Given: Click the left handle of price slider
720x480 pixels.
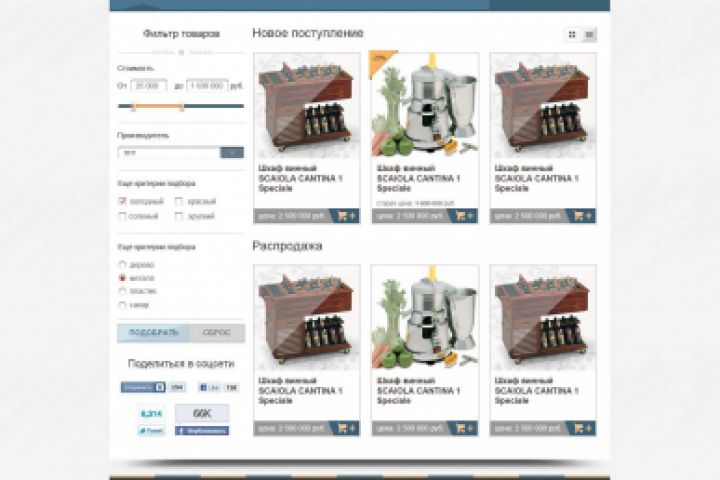Looking at the screenshot, I should coord(133,107).
